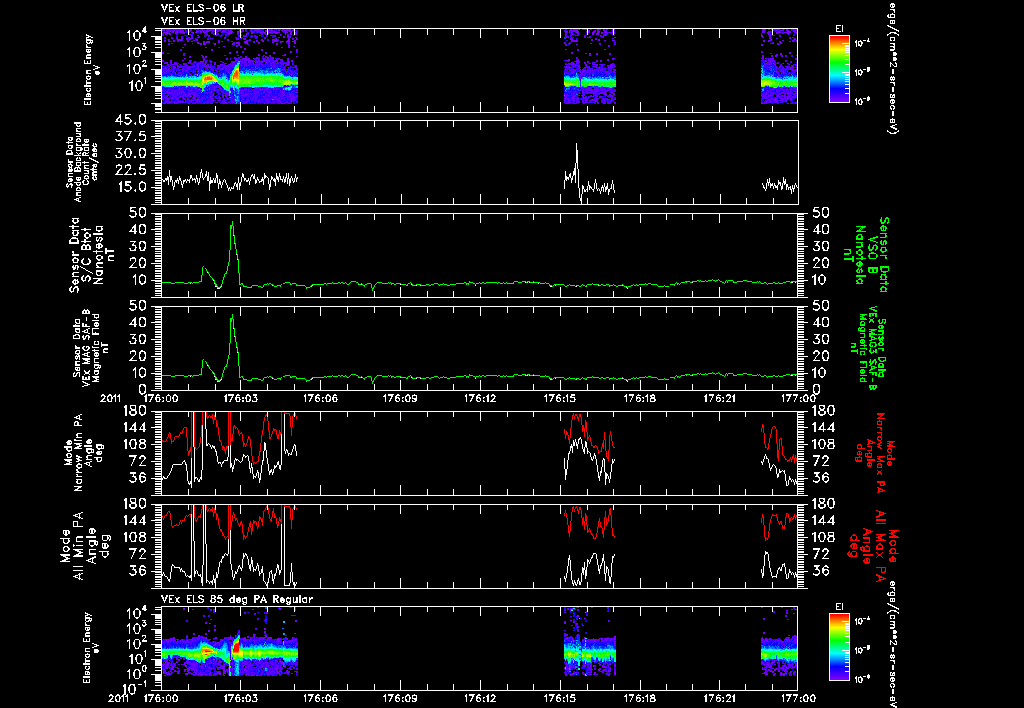The width and height of the screenshot is (1024, 708).
Task: Click the "37.5" tick label on count rate axis
Action: (x=133, y=137)
